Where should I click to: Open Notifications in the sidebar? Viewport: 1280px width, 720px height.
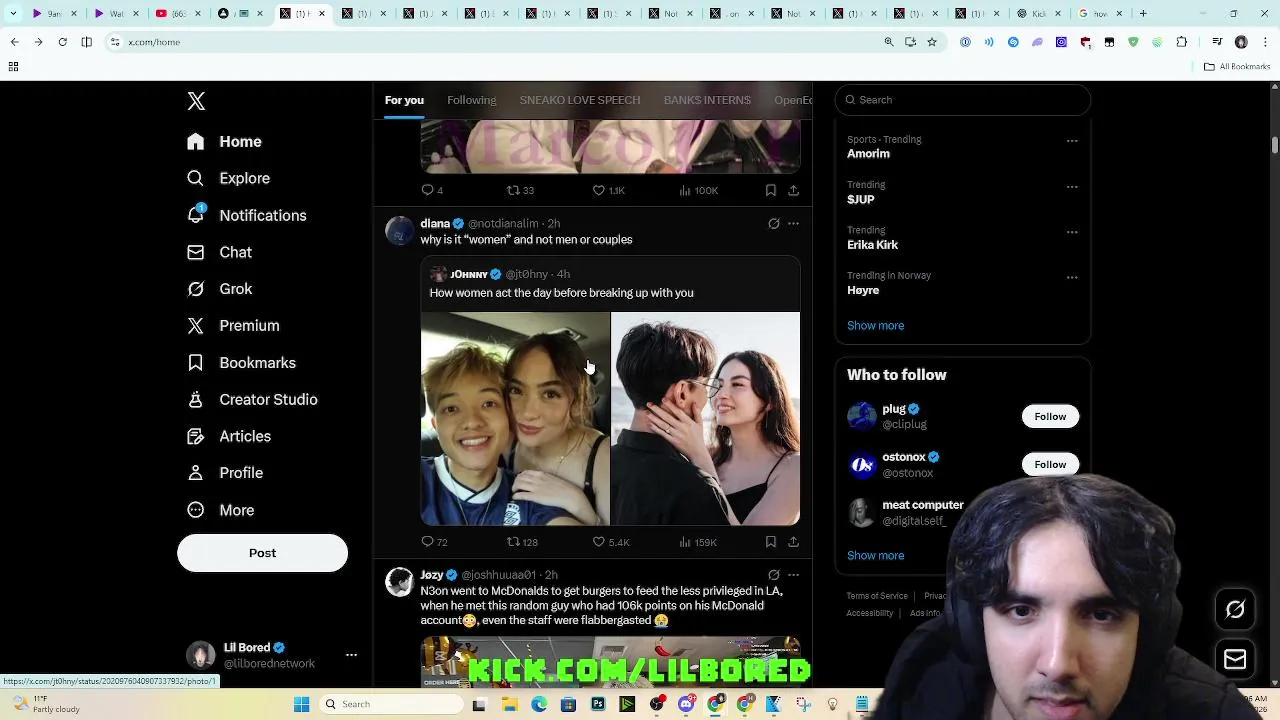246,215
